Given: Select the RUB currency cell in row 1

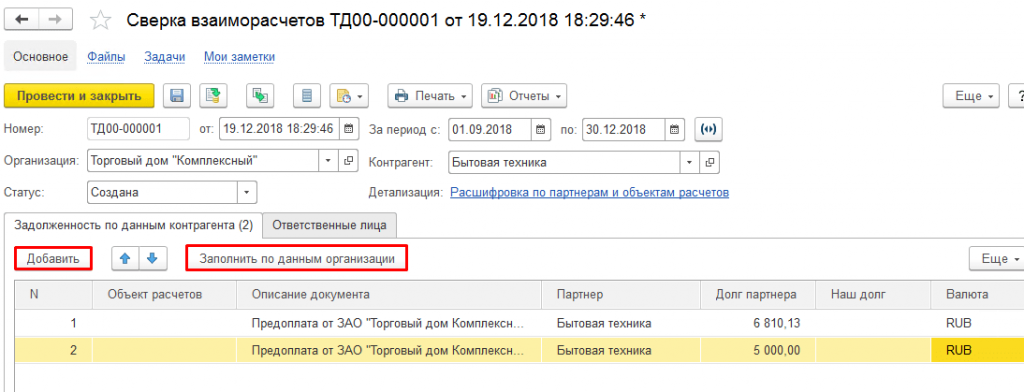Looking at the screenshot, I should click(x=978, y=323).
